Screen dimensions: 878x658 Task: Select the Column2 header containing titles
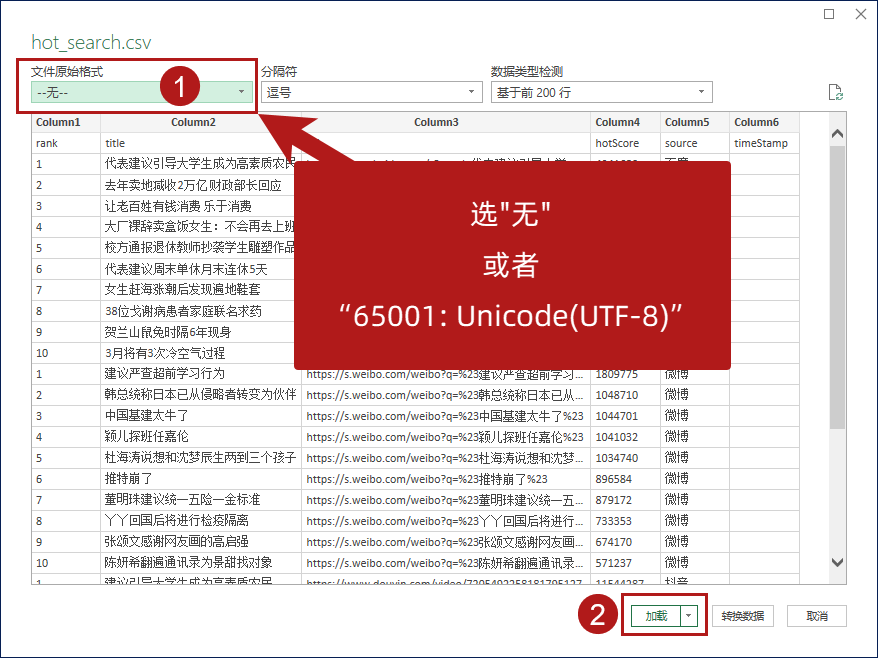tap(193, 122)
